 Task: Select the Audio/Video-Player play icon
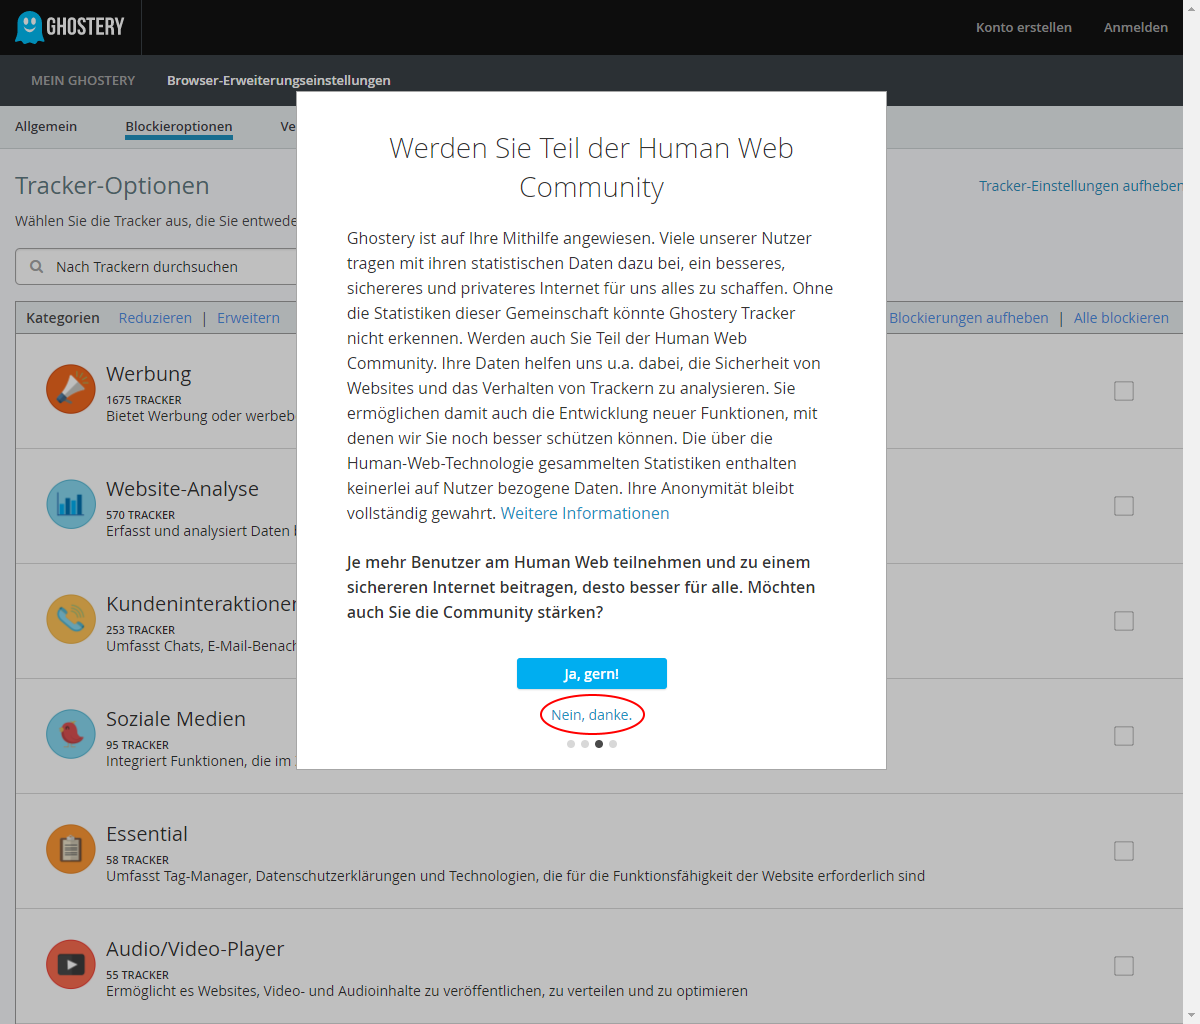(x=71, y=964)
